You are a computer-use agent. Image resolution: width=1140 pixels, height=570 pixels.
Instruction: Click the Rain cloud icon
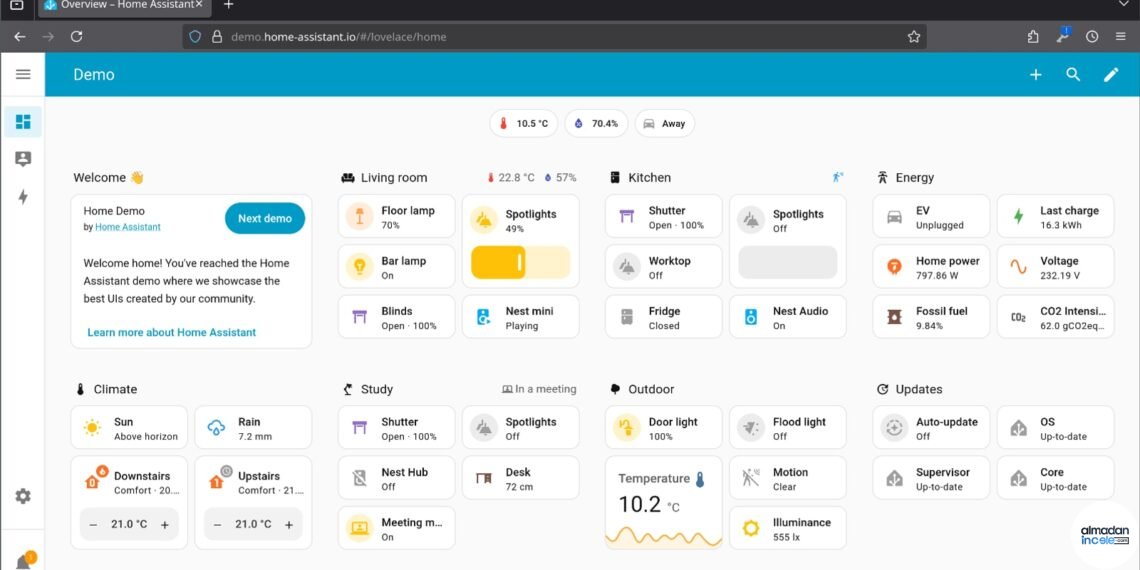(x=216, y=428)
